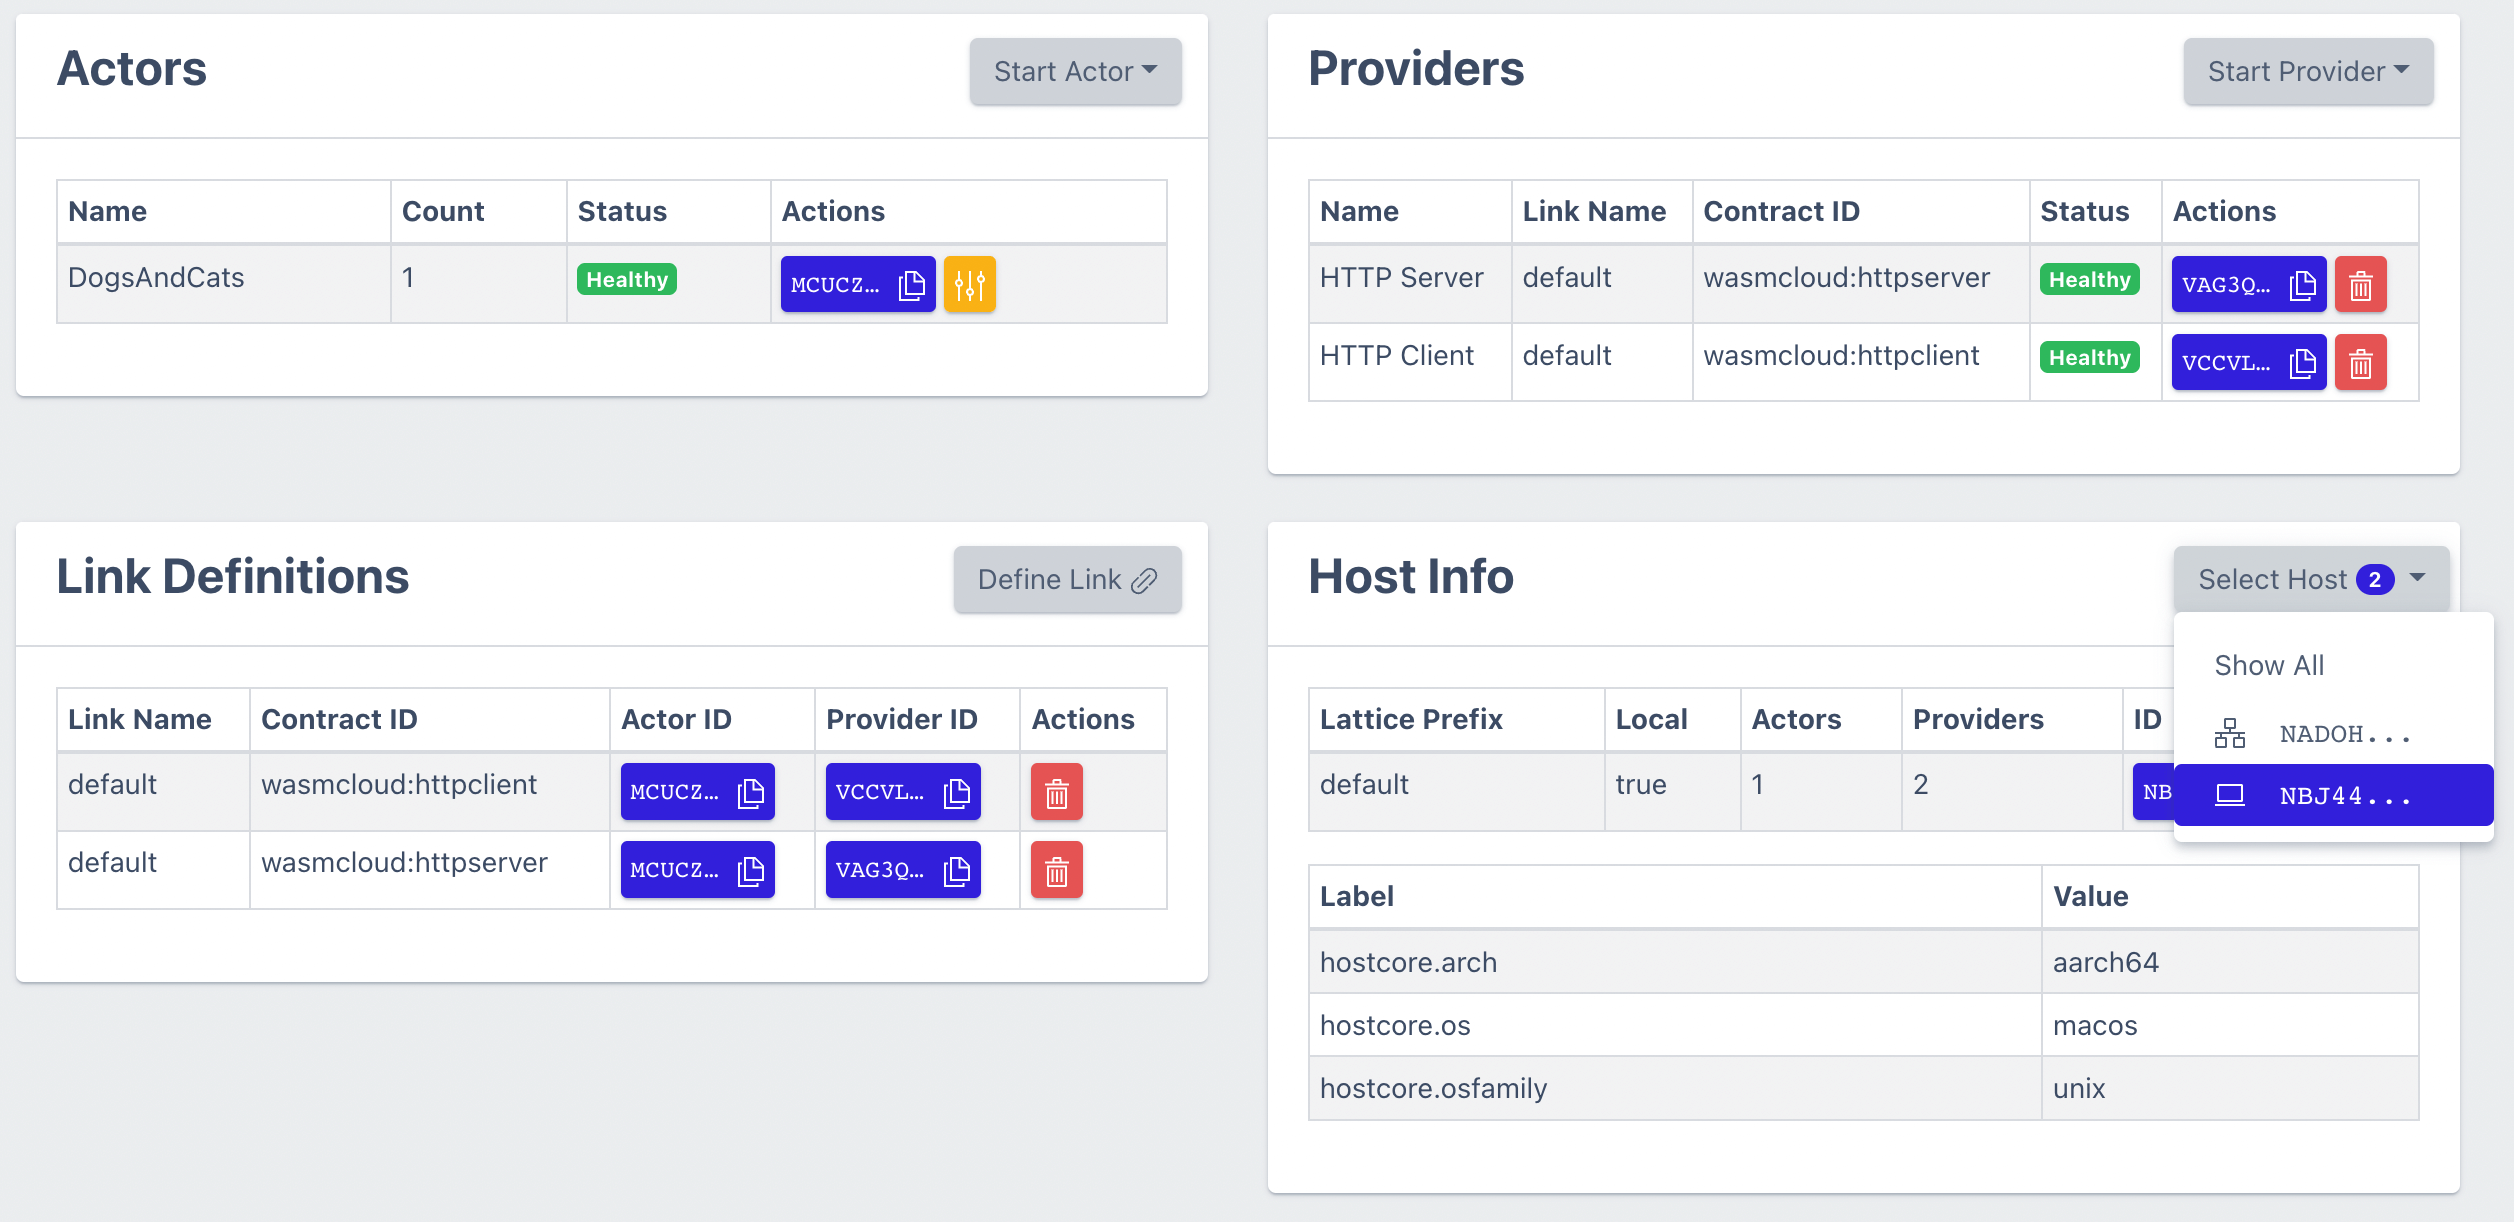Click the monitor icon beside the NBJ44 host
2514x1222 pixels.
[2228, 794]
